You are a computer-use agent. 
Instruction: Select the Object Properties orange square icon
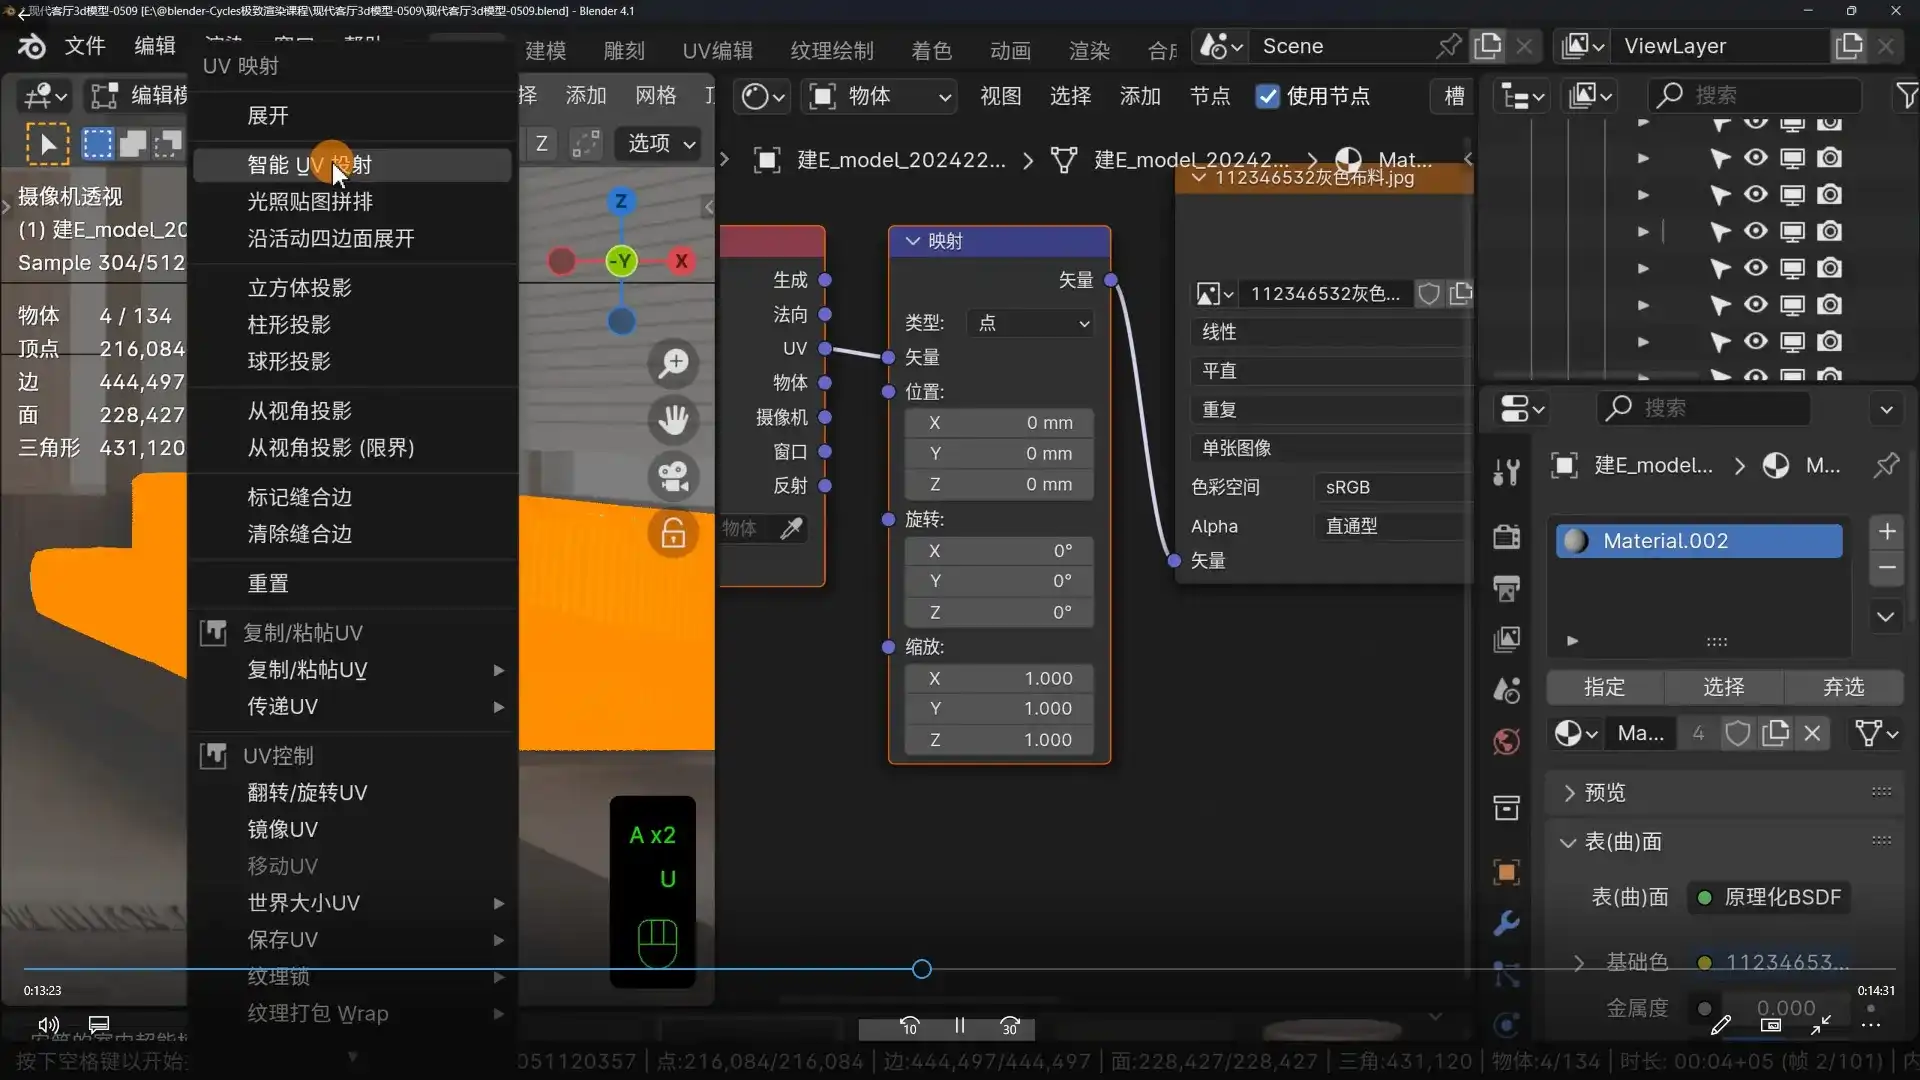tap(1507, 872)
